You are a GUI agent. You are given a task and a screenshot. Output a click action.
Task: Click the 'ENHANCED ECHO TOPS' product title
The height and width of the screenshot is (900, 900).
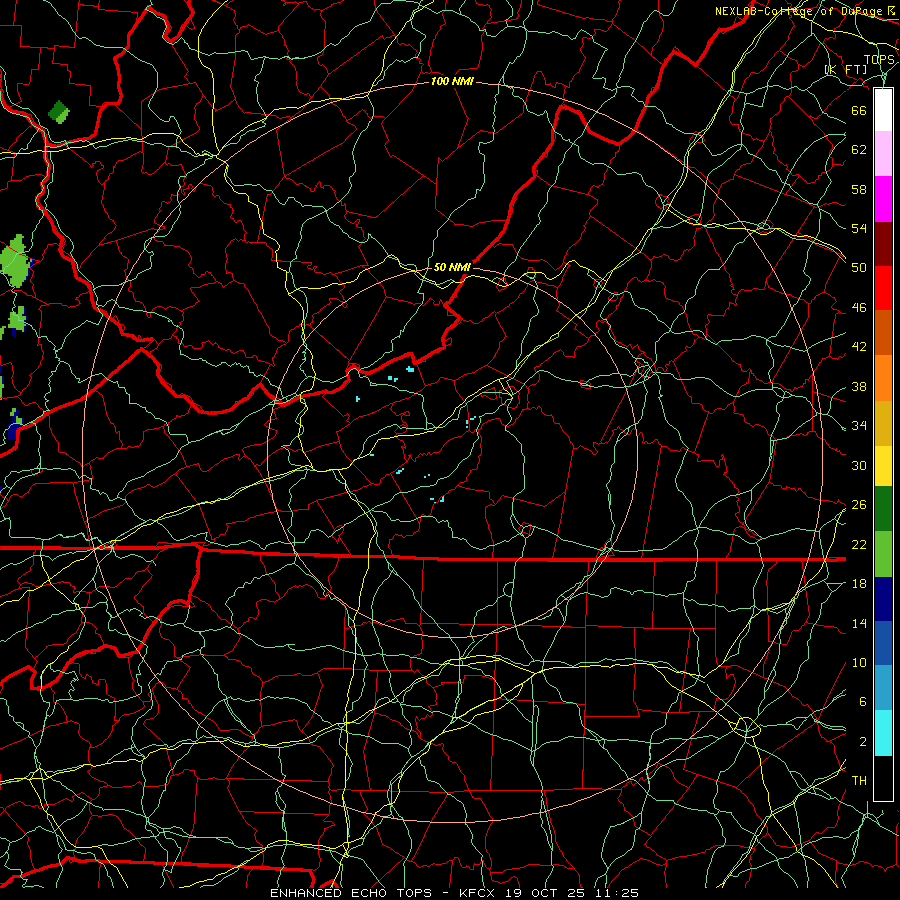pyautogui.click(x=351, y=893)
